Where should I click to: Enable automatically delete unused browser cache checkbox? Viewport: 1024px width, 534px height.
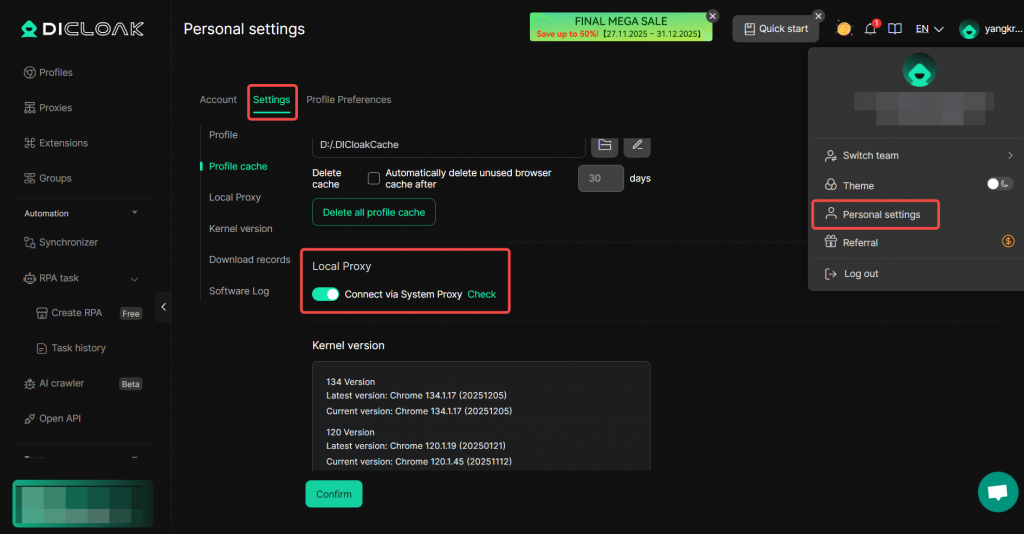coord(374,179)
